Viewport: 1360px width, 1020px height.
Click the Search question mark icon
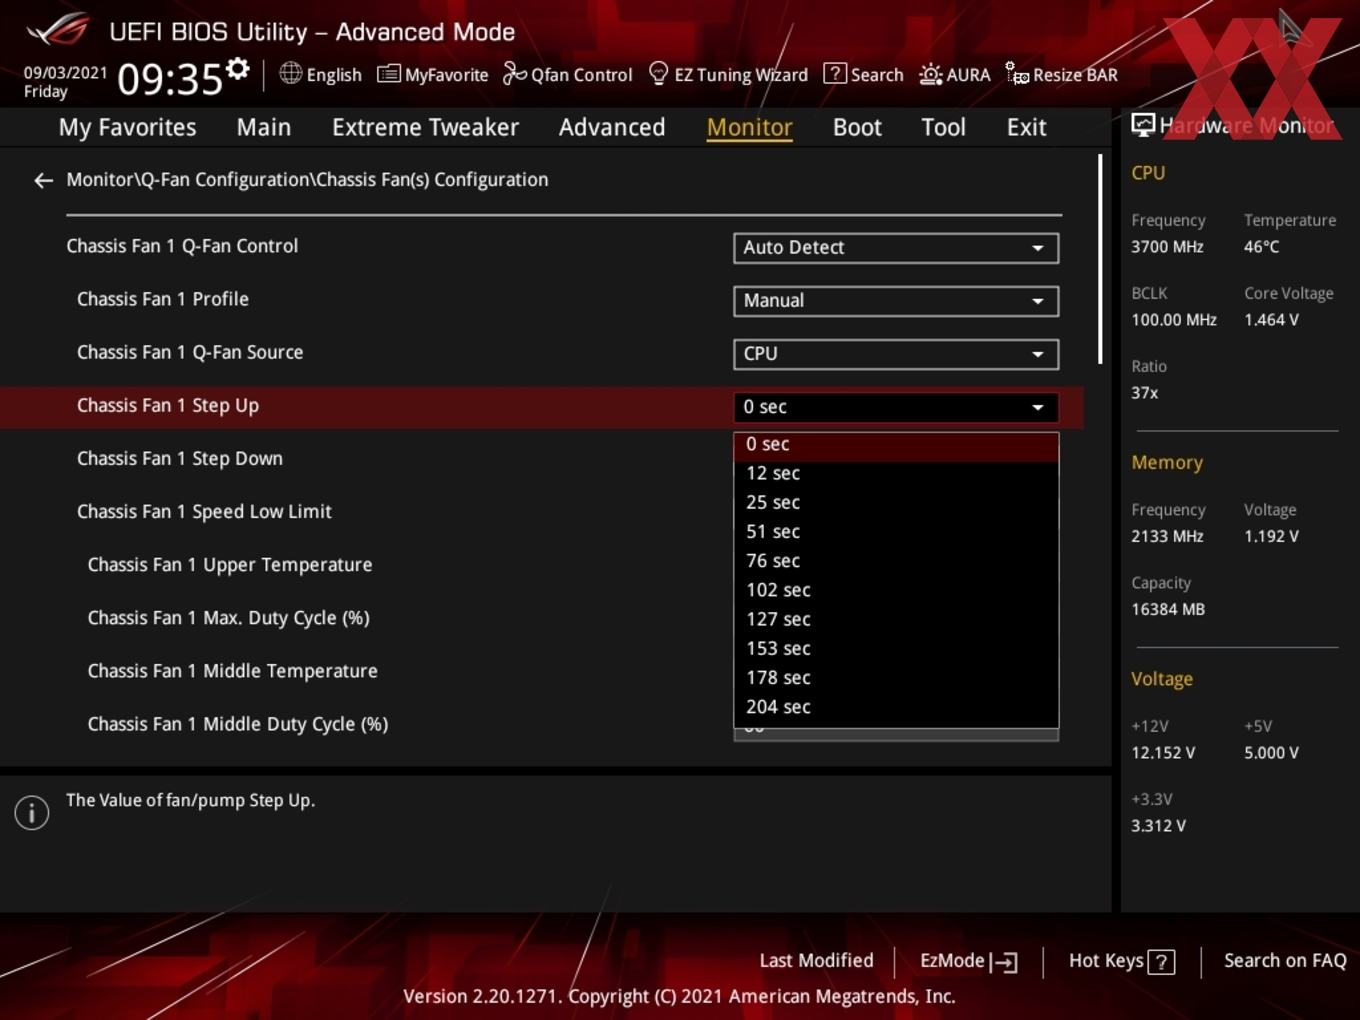tap(834, 73)
